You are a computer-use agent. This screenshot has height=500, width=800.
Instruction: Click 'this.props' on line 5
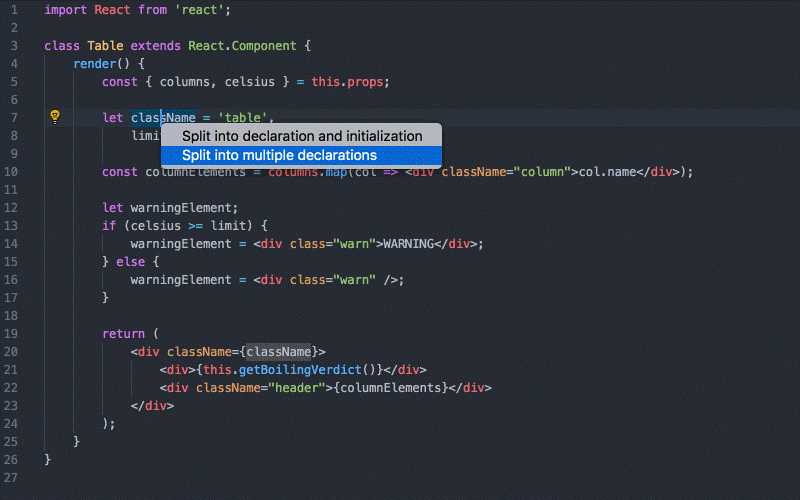tap(347, 82)
